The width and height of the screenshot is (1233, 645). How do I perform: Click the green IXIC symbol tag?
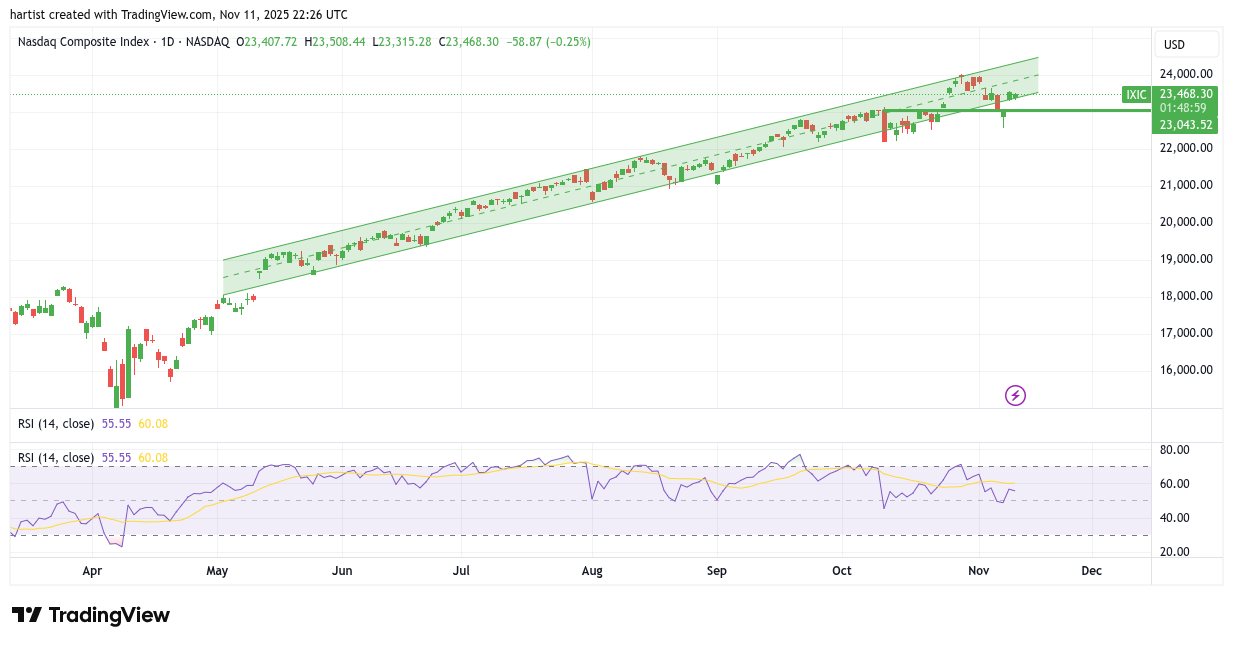1136,94
